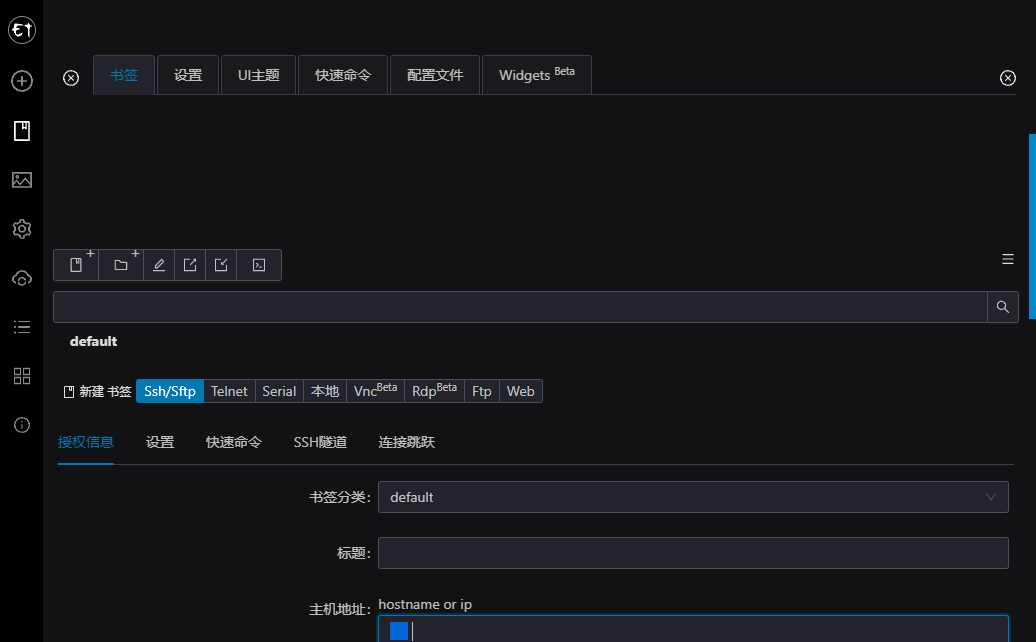The height and width of the screenshot is (642, 1036).
Task: Open terminal background image settings icon
Action: pos(21,180)
